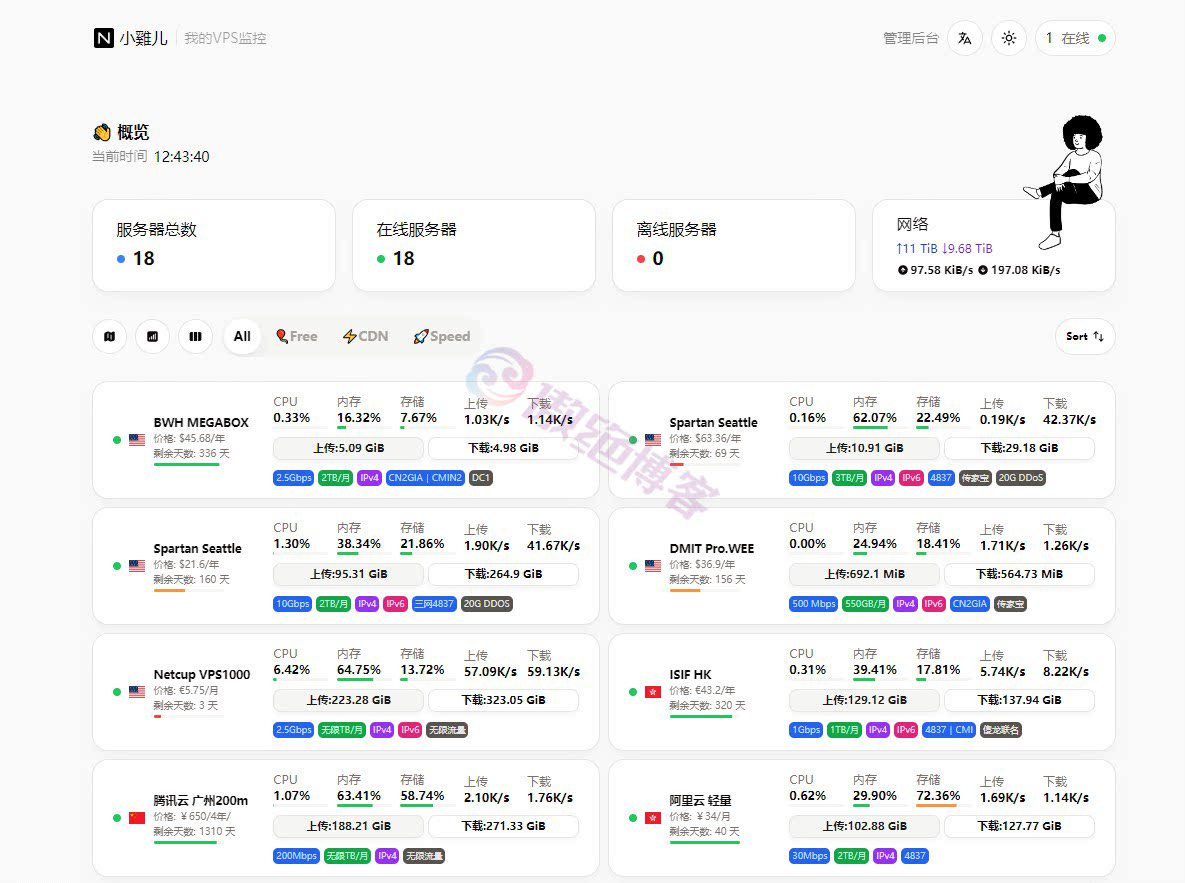Click the China flag beside 腾讯云 广州200m
The image size is (1185, 883).
(x=136, y=817)
